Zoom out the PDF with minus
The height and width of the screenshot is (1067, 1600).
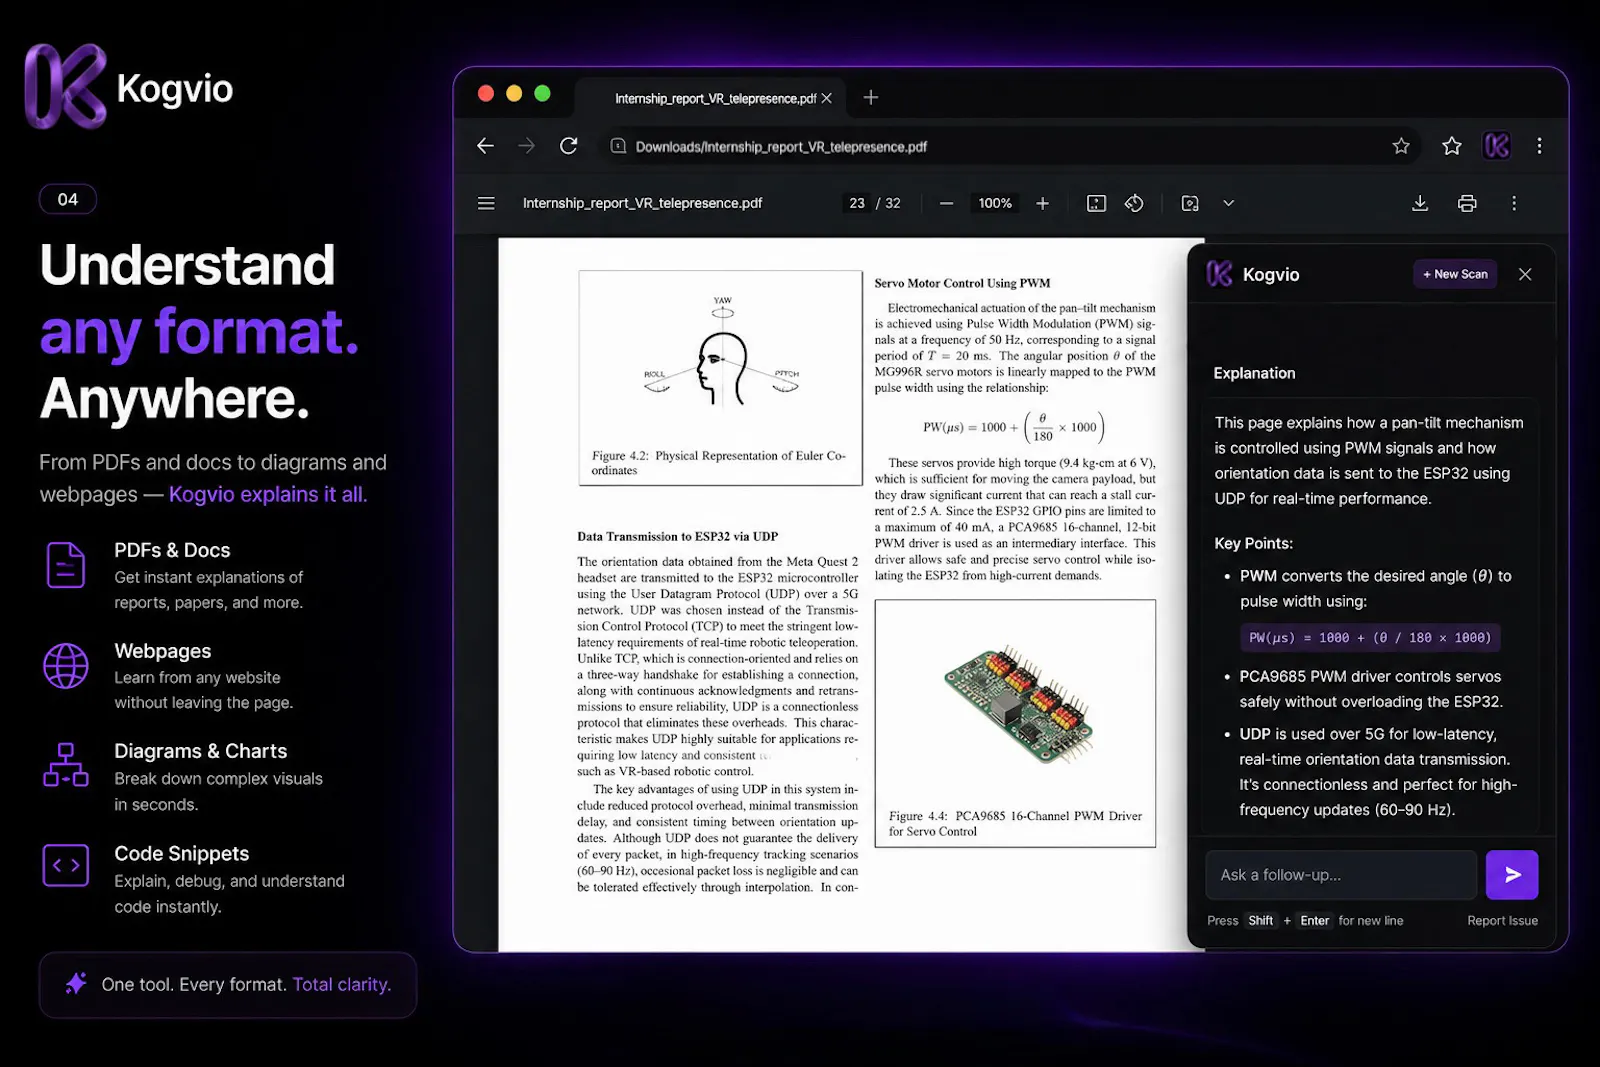(946, 203)
